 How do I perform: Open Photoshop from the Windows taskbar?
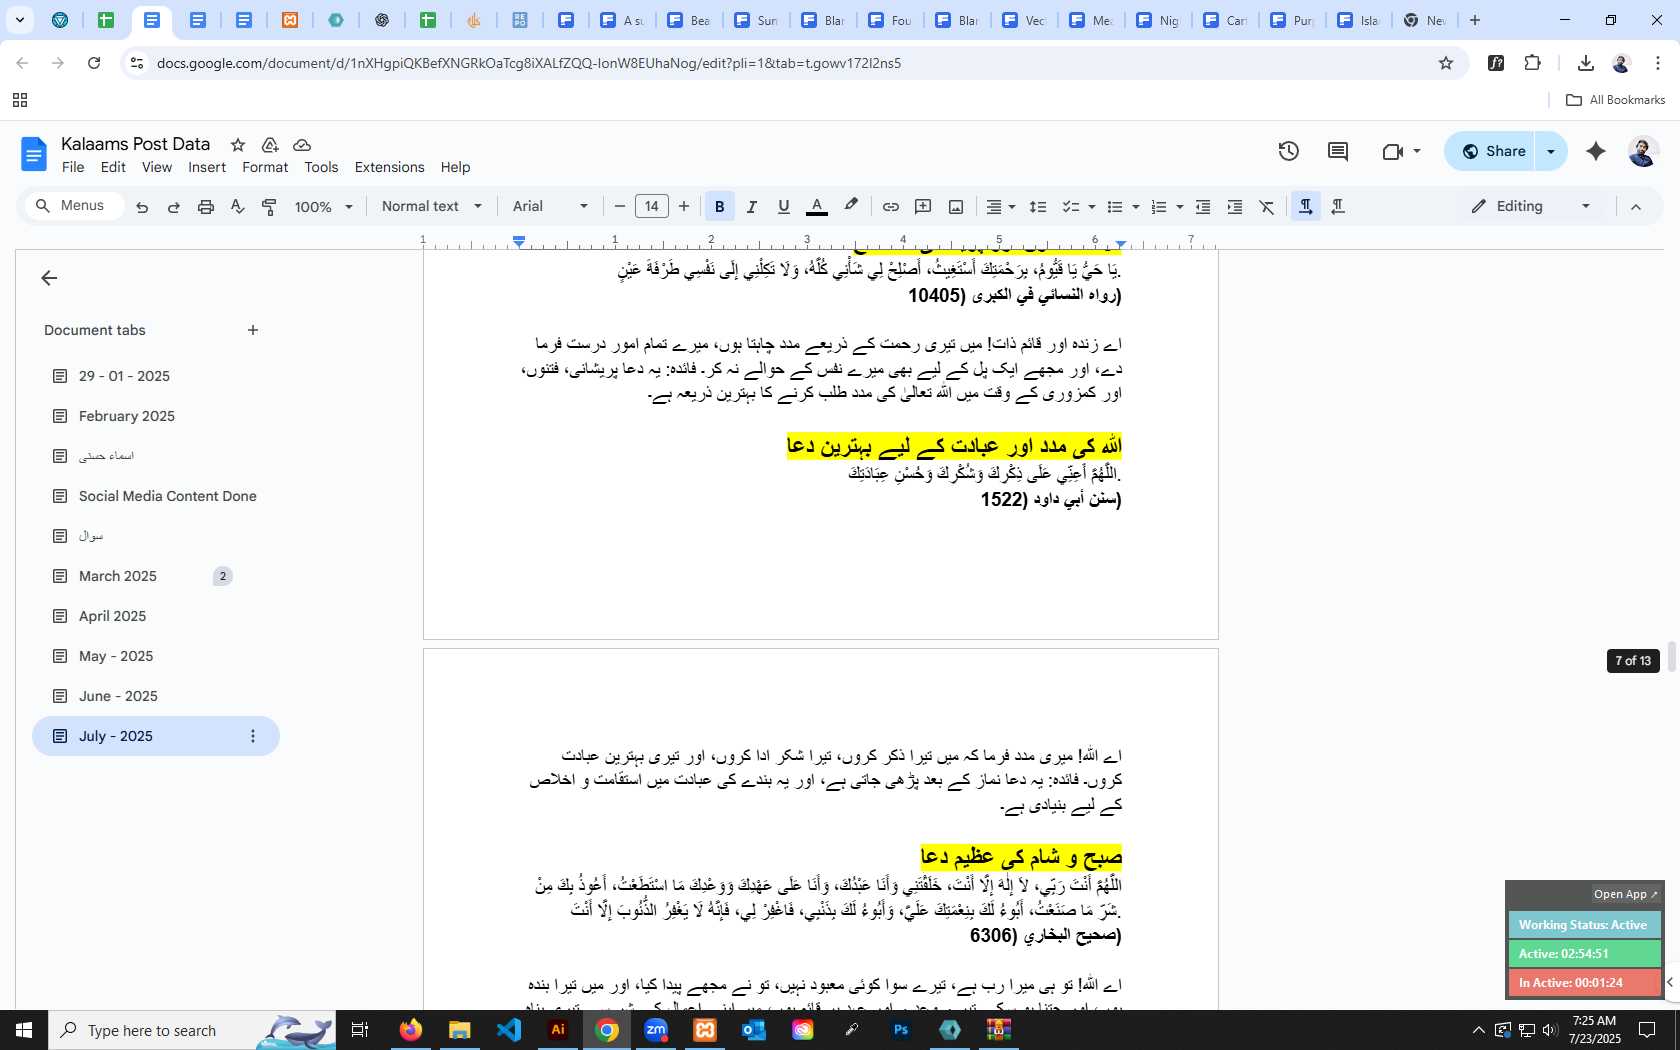click(901, 1030)
